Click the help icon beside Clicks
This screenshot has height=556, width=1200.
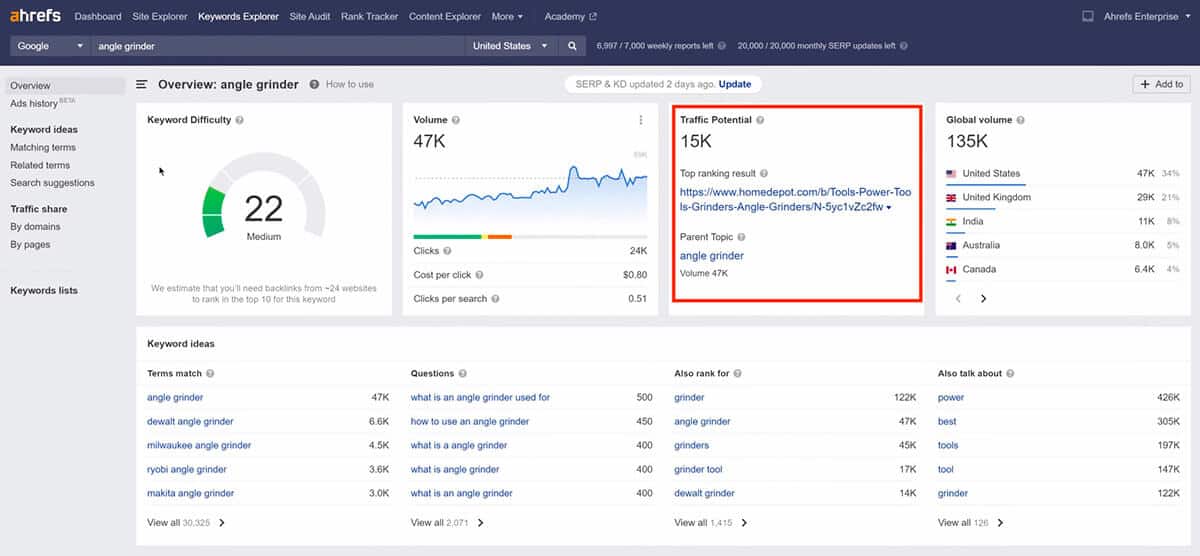click(x=447, y=251)
